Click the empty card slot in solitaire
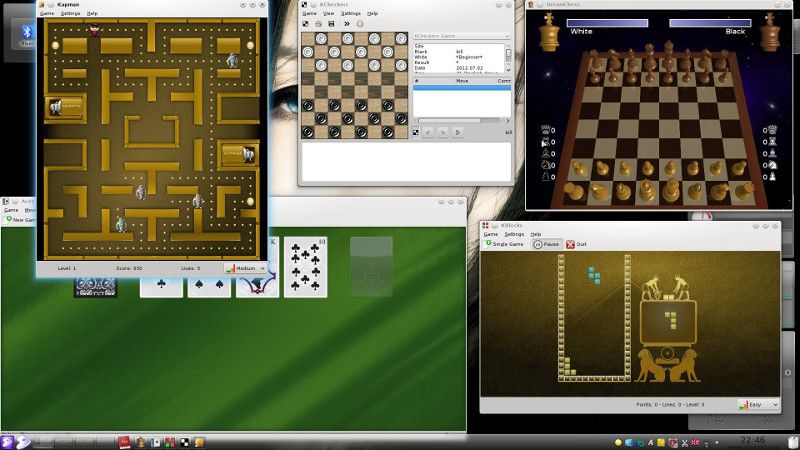This screenshot has width=800, height=450. click(x=371, y=267)
